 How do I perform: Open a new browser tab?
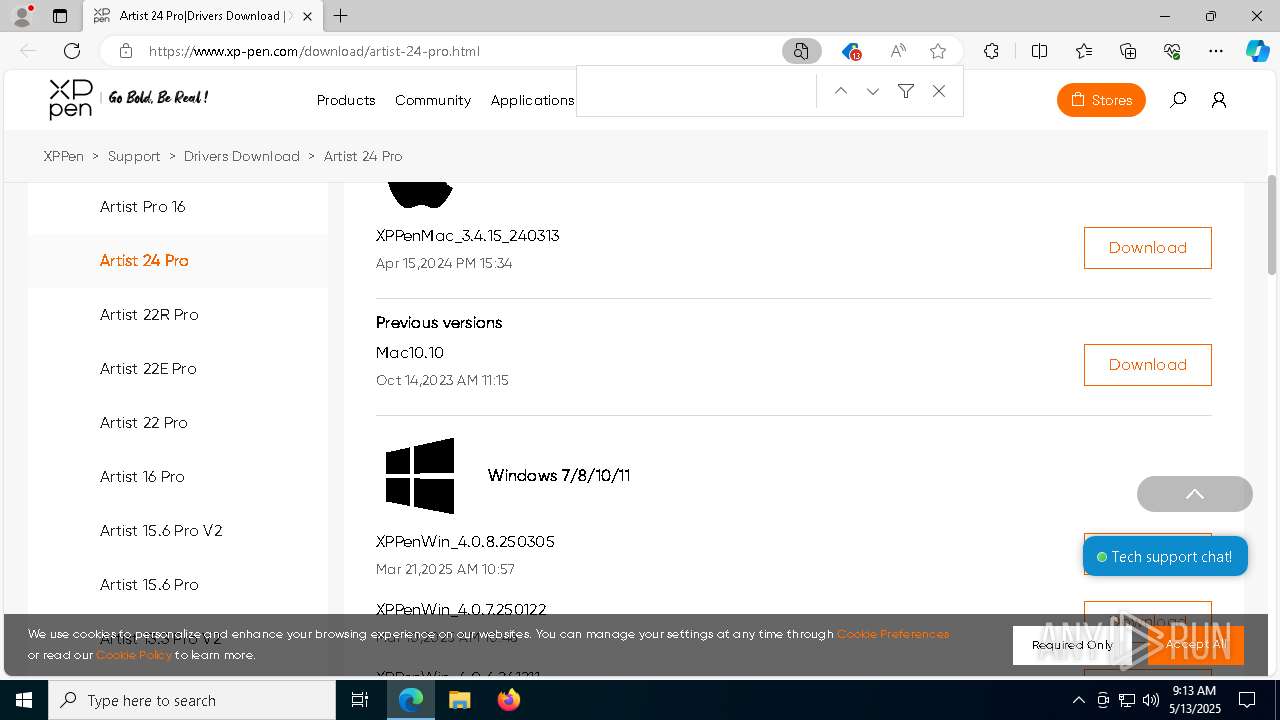(x=341, y=16)
